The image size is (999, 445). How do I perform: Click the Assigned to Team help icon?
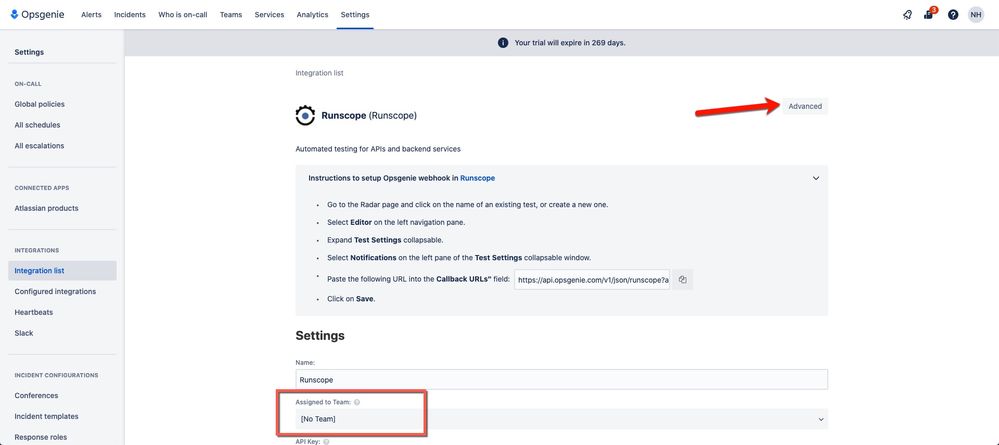pyautogui.click(x=357, y=403)
